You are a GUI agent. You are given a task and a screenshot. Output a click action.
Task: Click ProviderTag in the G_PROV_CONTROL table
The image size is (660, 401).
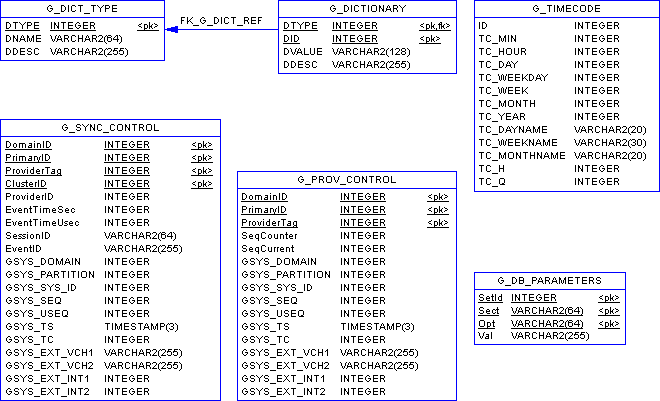pyautogui.click(x=269, y=223)
